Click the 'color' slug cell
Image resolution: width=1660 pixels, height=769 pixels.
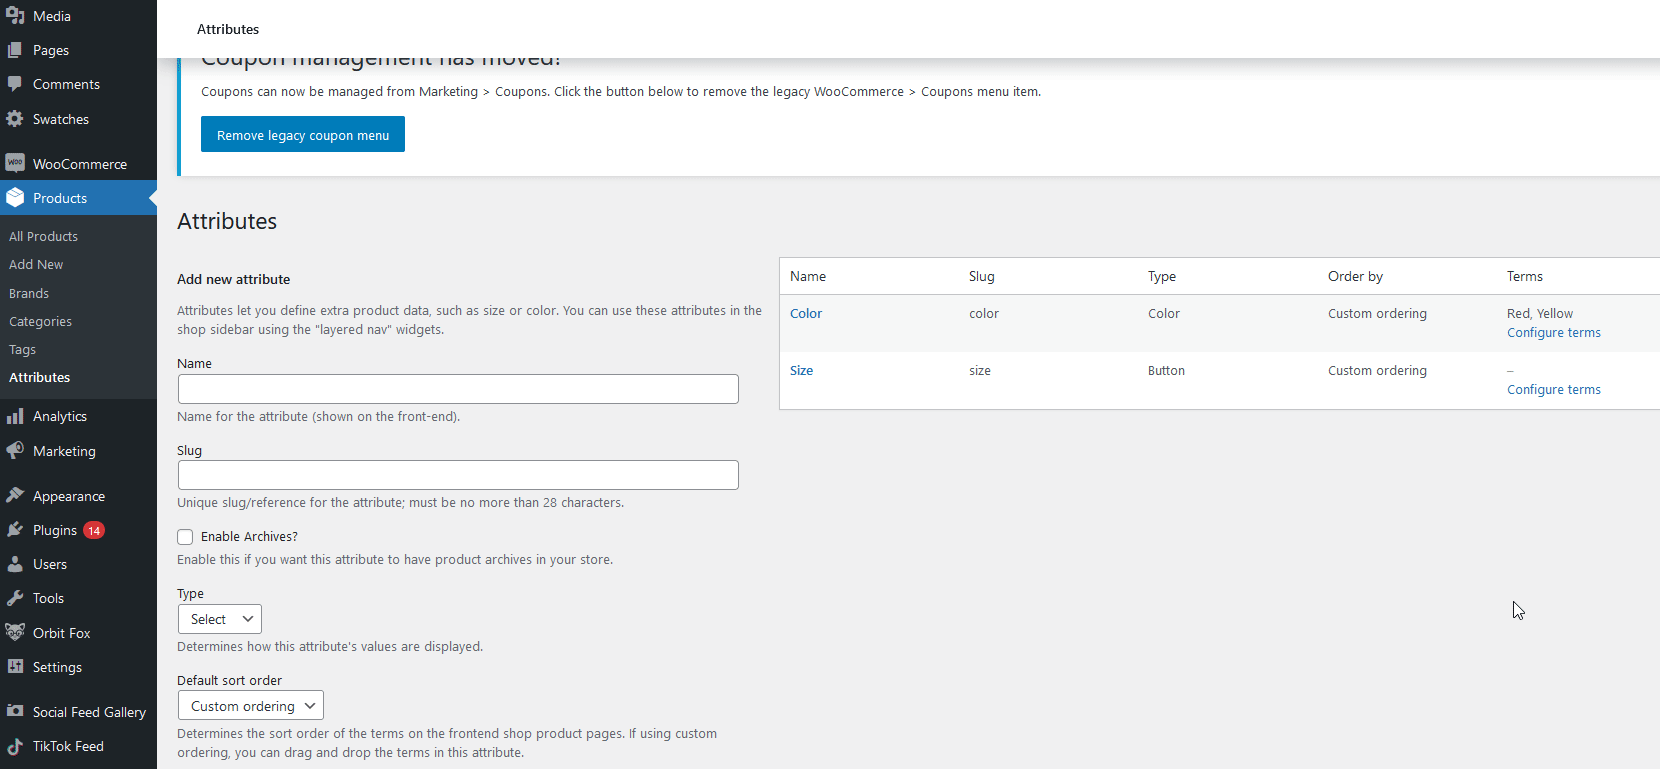(984, 313)
